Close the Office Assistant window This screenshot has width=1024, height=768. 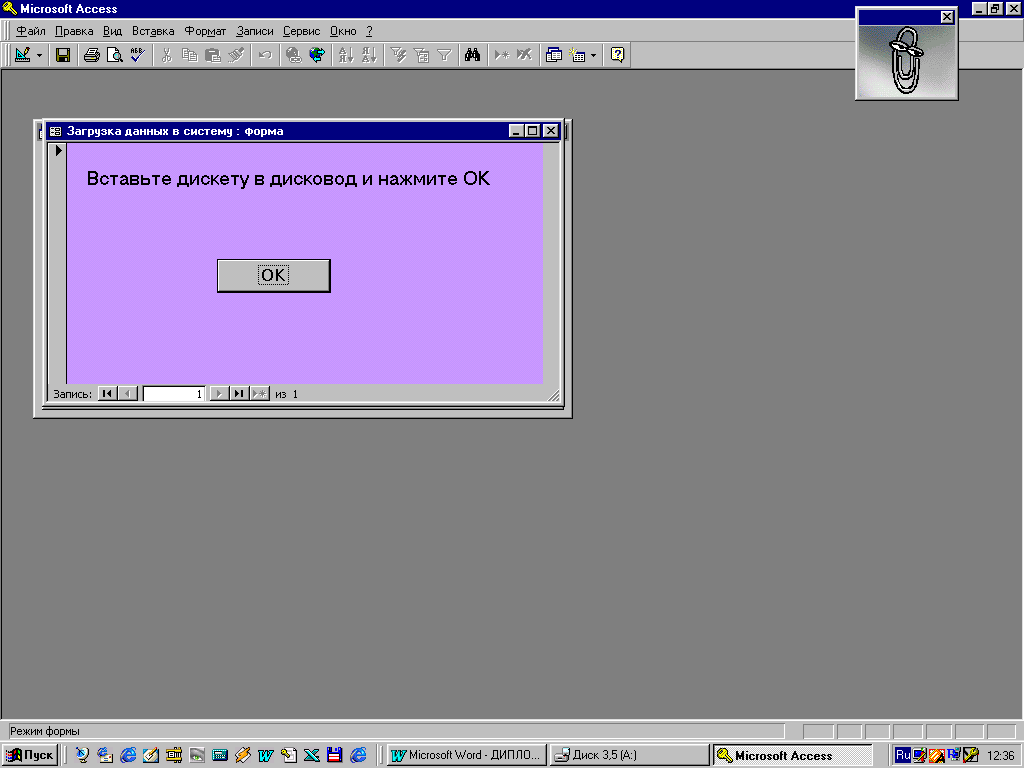pyautogui.click(x=947, y=17)
